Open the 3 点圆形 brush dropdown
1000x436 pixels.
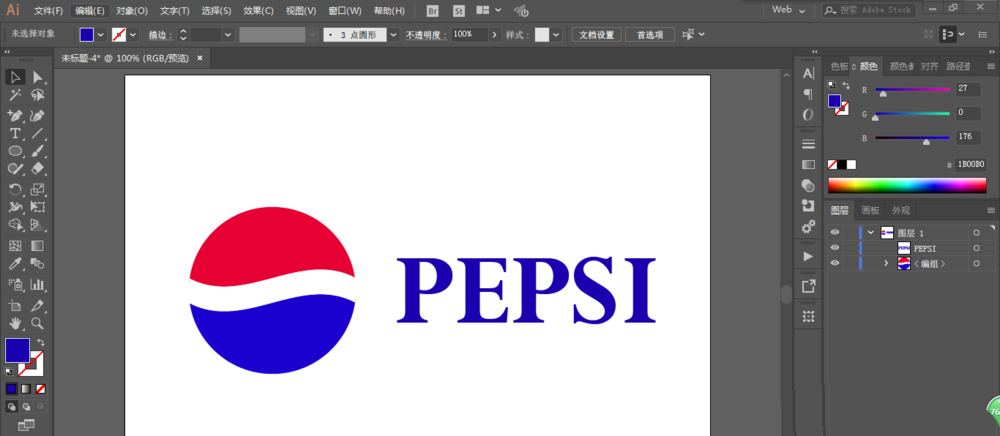tap(393, 34)
